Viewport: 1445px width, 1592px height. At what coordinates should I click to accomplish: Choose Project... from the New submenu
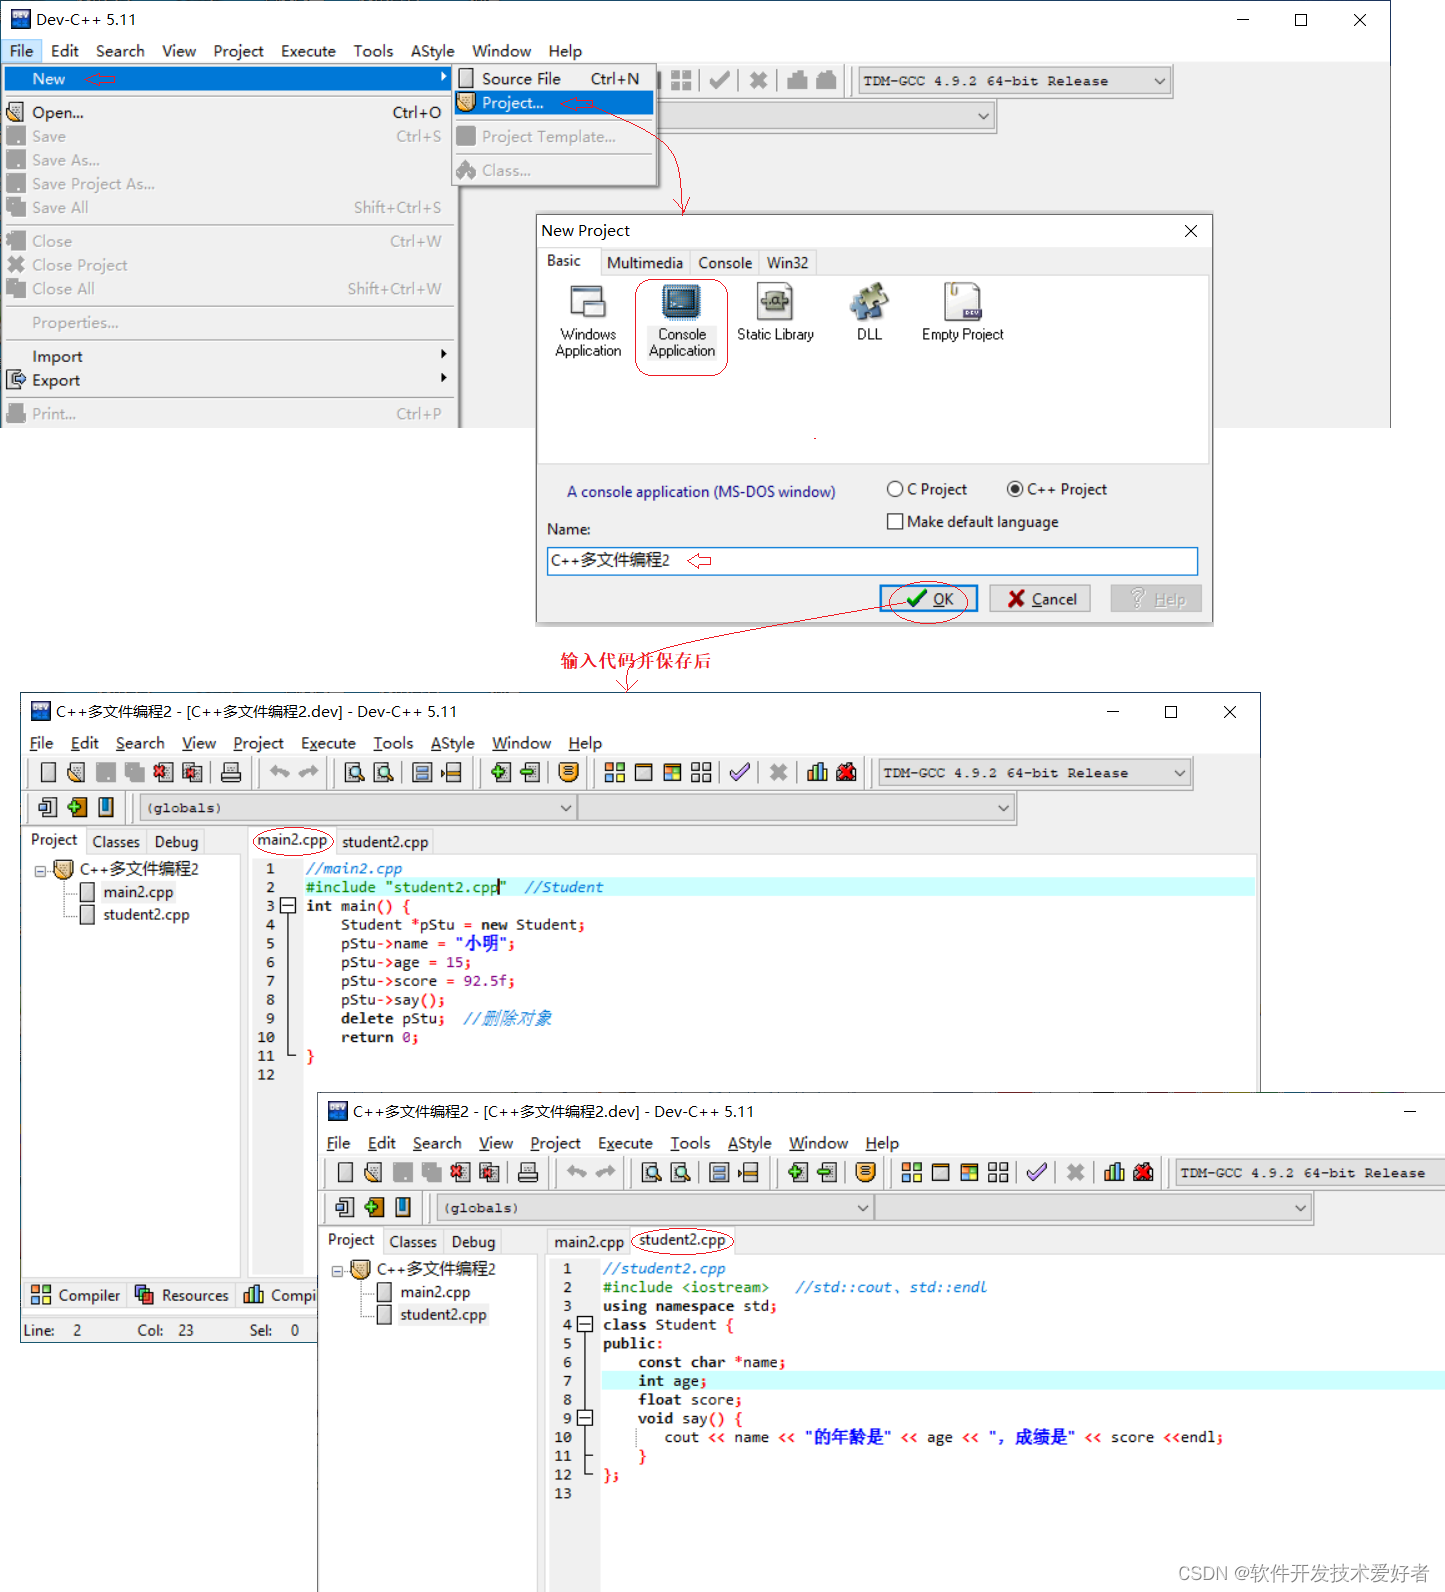[554, 103]
